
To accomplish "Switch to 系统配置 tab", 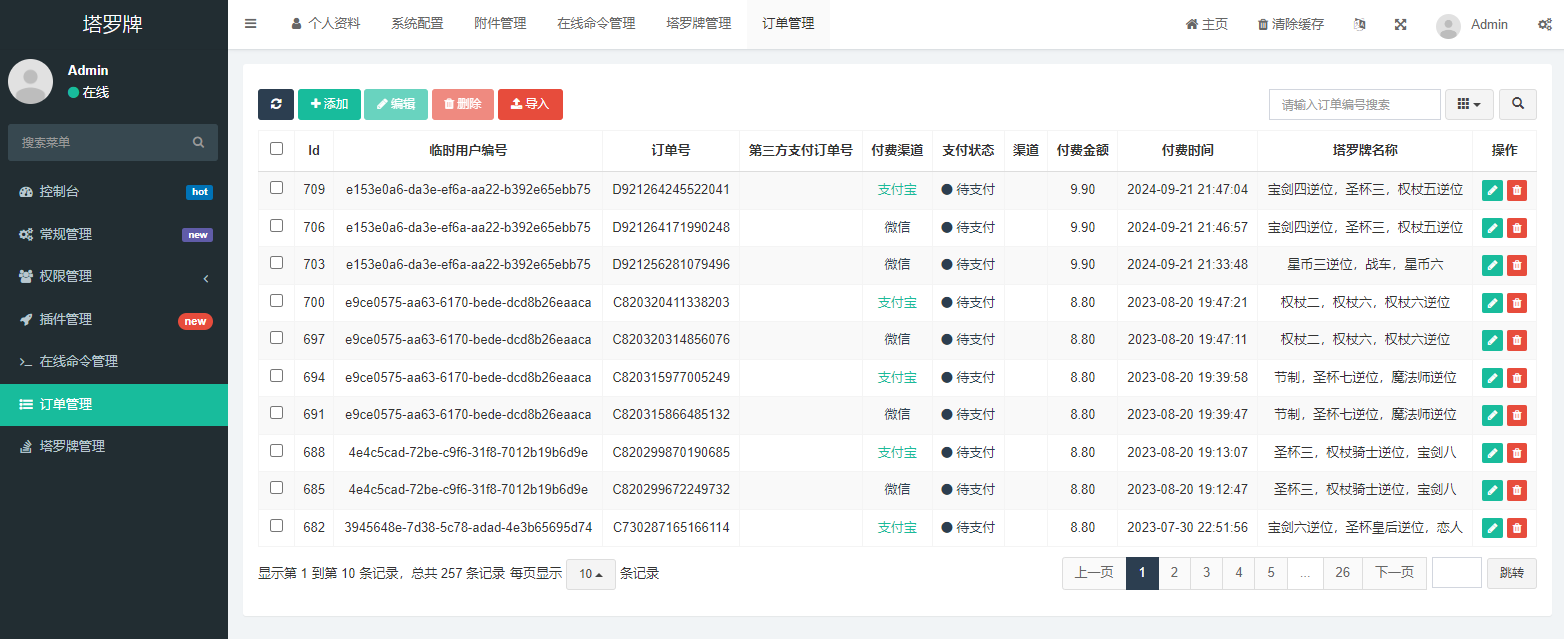I will [417, 24].
